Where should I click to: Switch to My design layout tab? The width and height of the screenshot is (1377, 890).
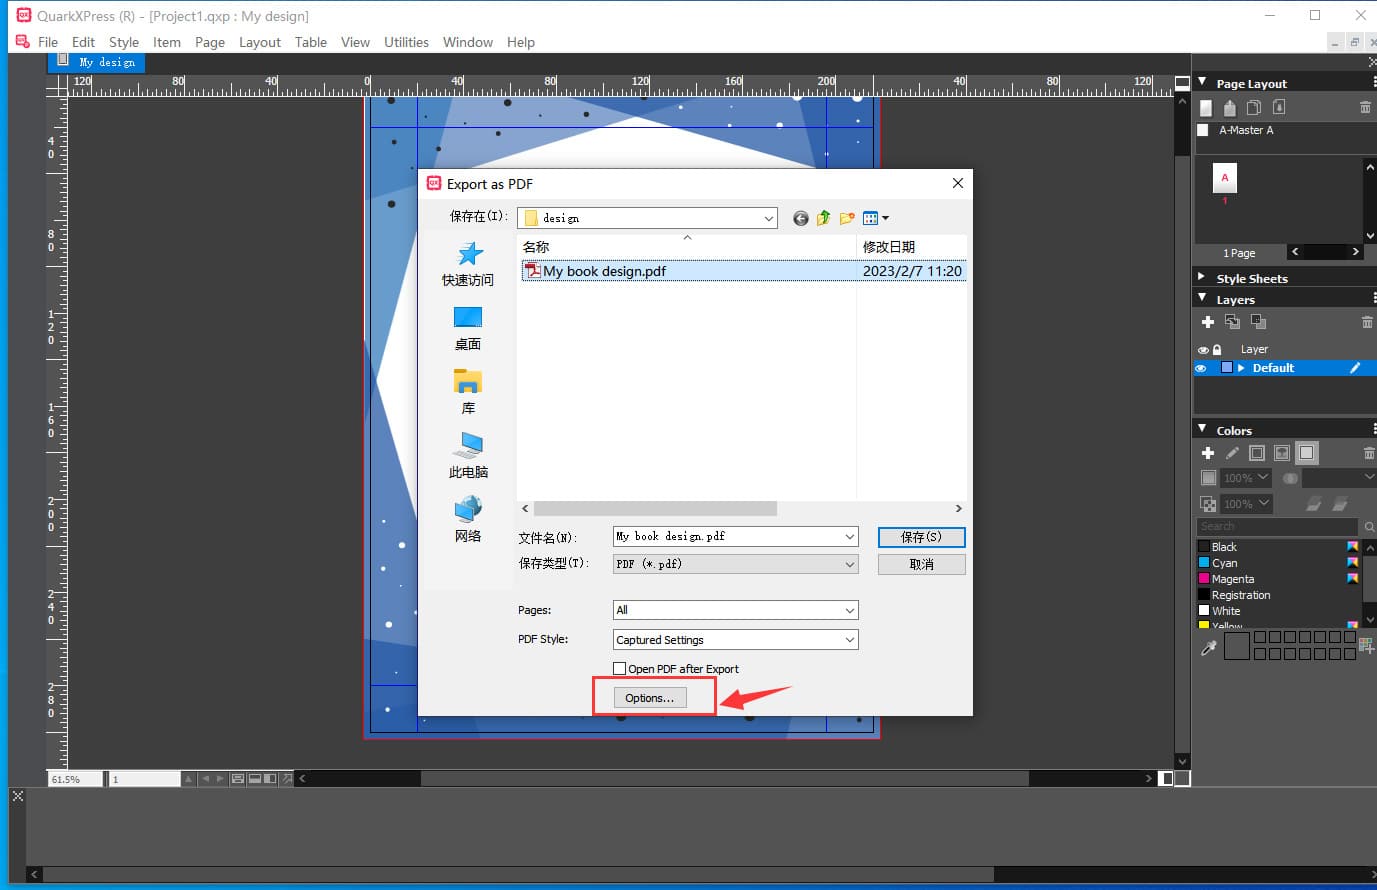[x=97, y=62]
